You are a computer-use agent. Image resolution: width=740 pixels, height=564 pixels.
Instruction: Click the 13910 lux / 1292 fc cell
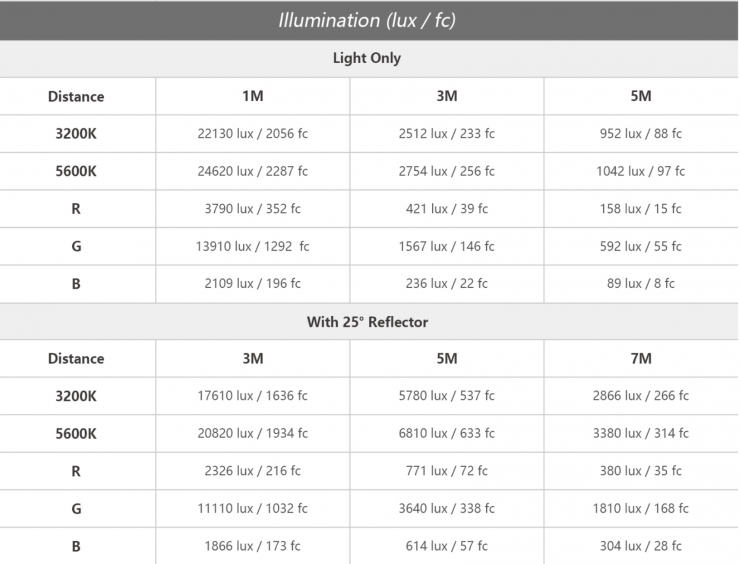click(x=253, y=246)
